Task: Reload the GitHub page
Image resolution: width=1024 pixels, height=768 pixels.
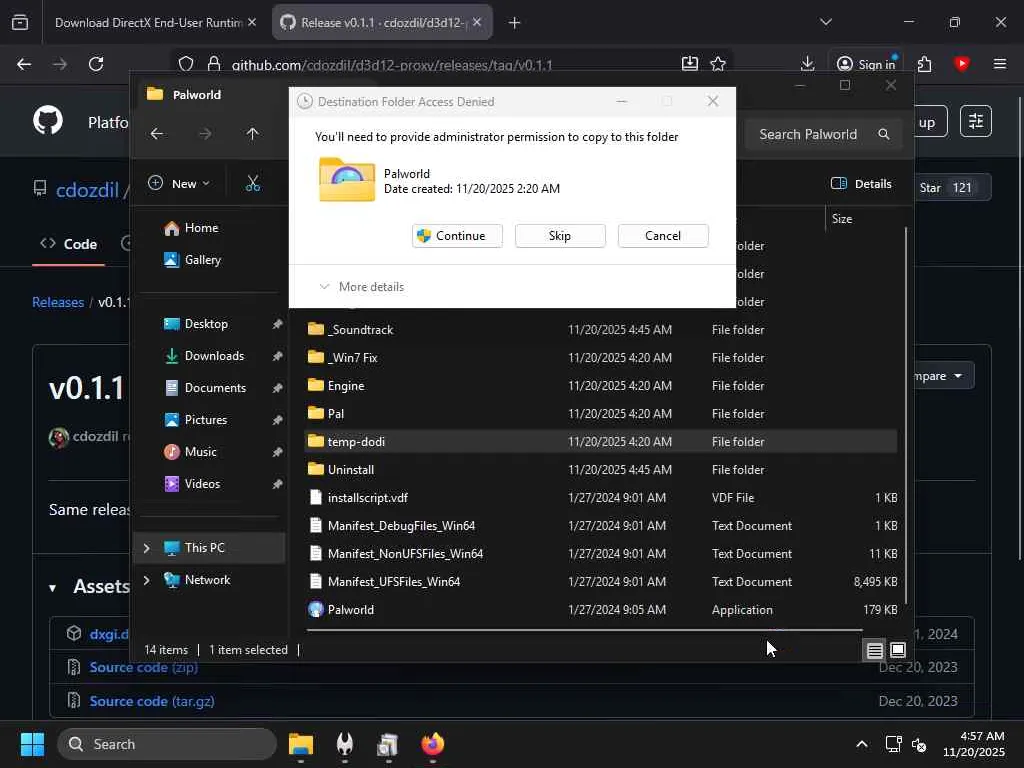Action: point(96,64)
